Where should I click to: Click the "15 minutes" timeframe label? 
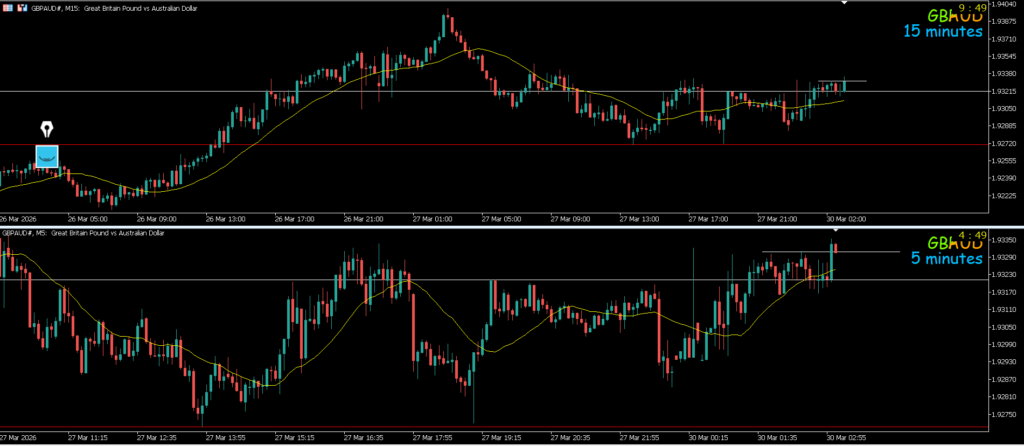click(x=943, y=32)
